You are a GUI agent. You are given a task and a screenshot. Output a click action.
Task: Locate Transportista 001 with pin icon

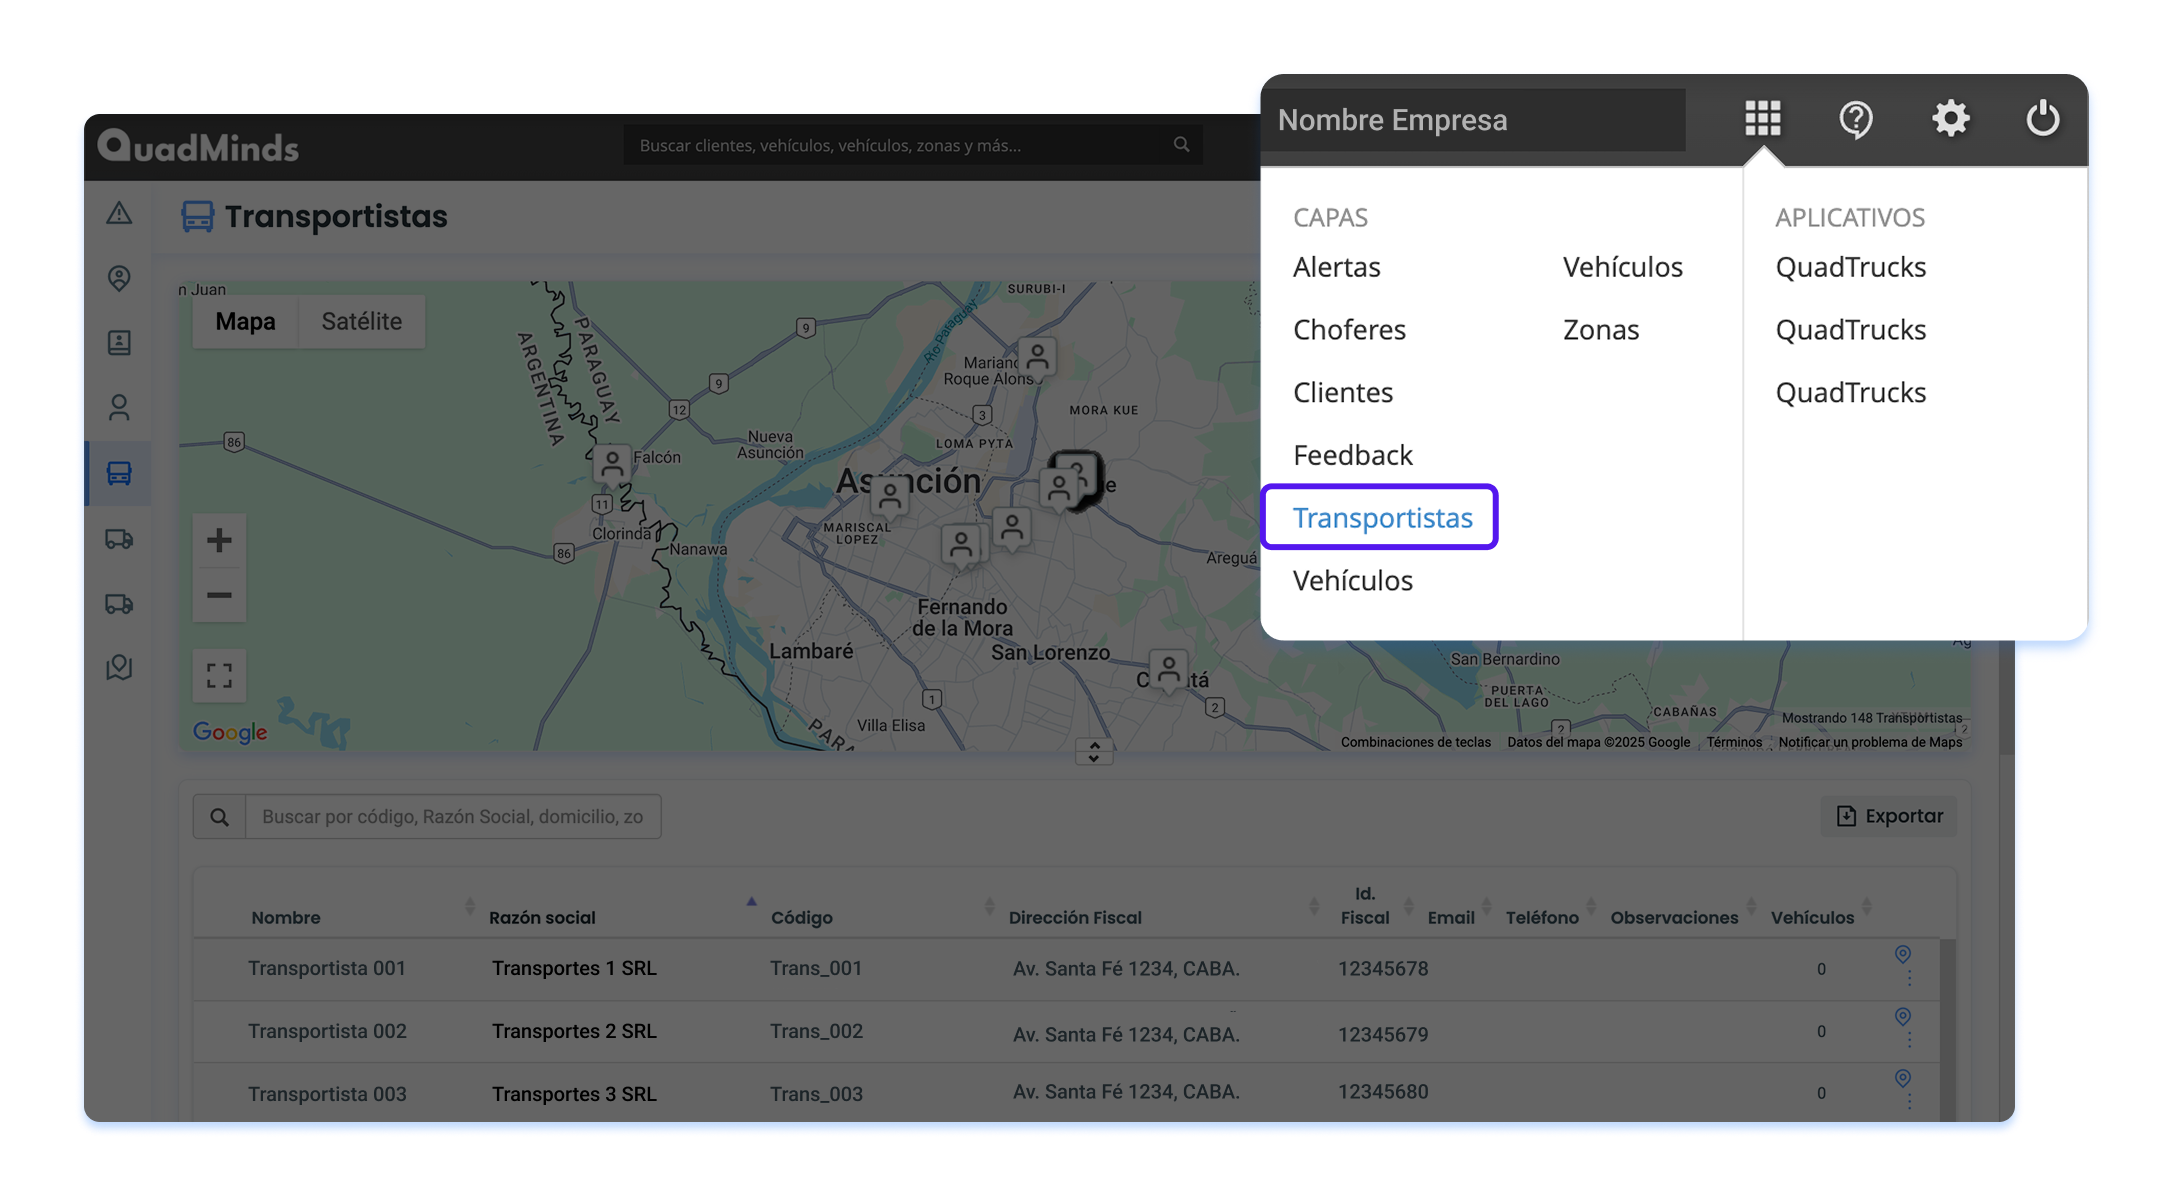[x=1903, y=954]
